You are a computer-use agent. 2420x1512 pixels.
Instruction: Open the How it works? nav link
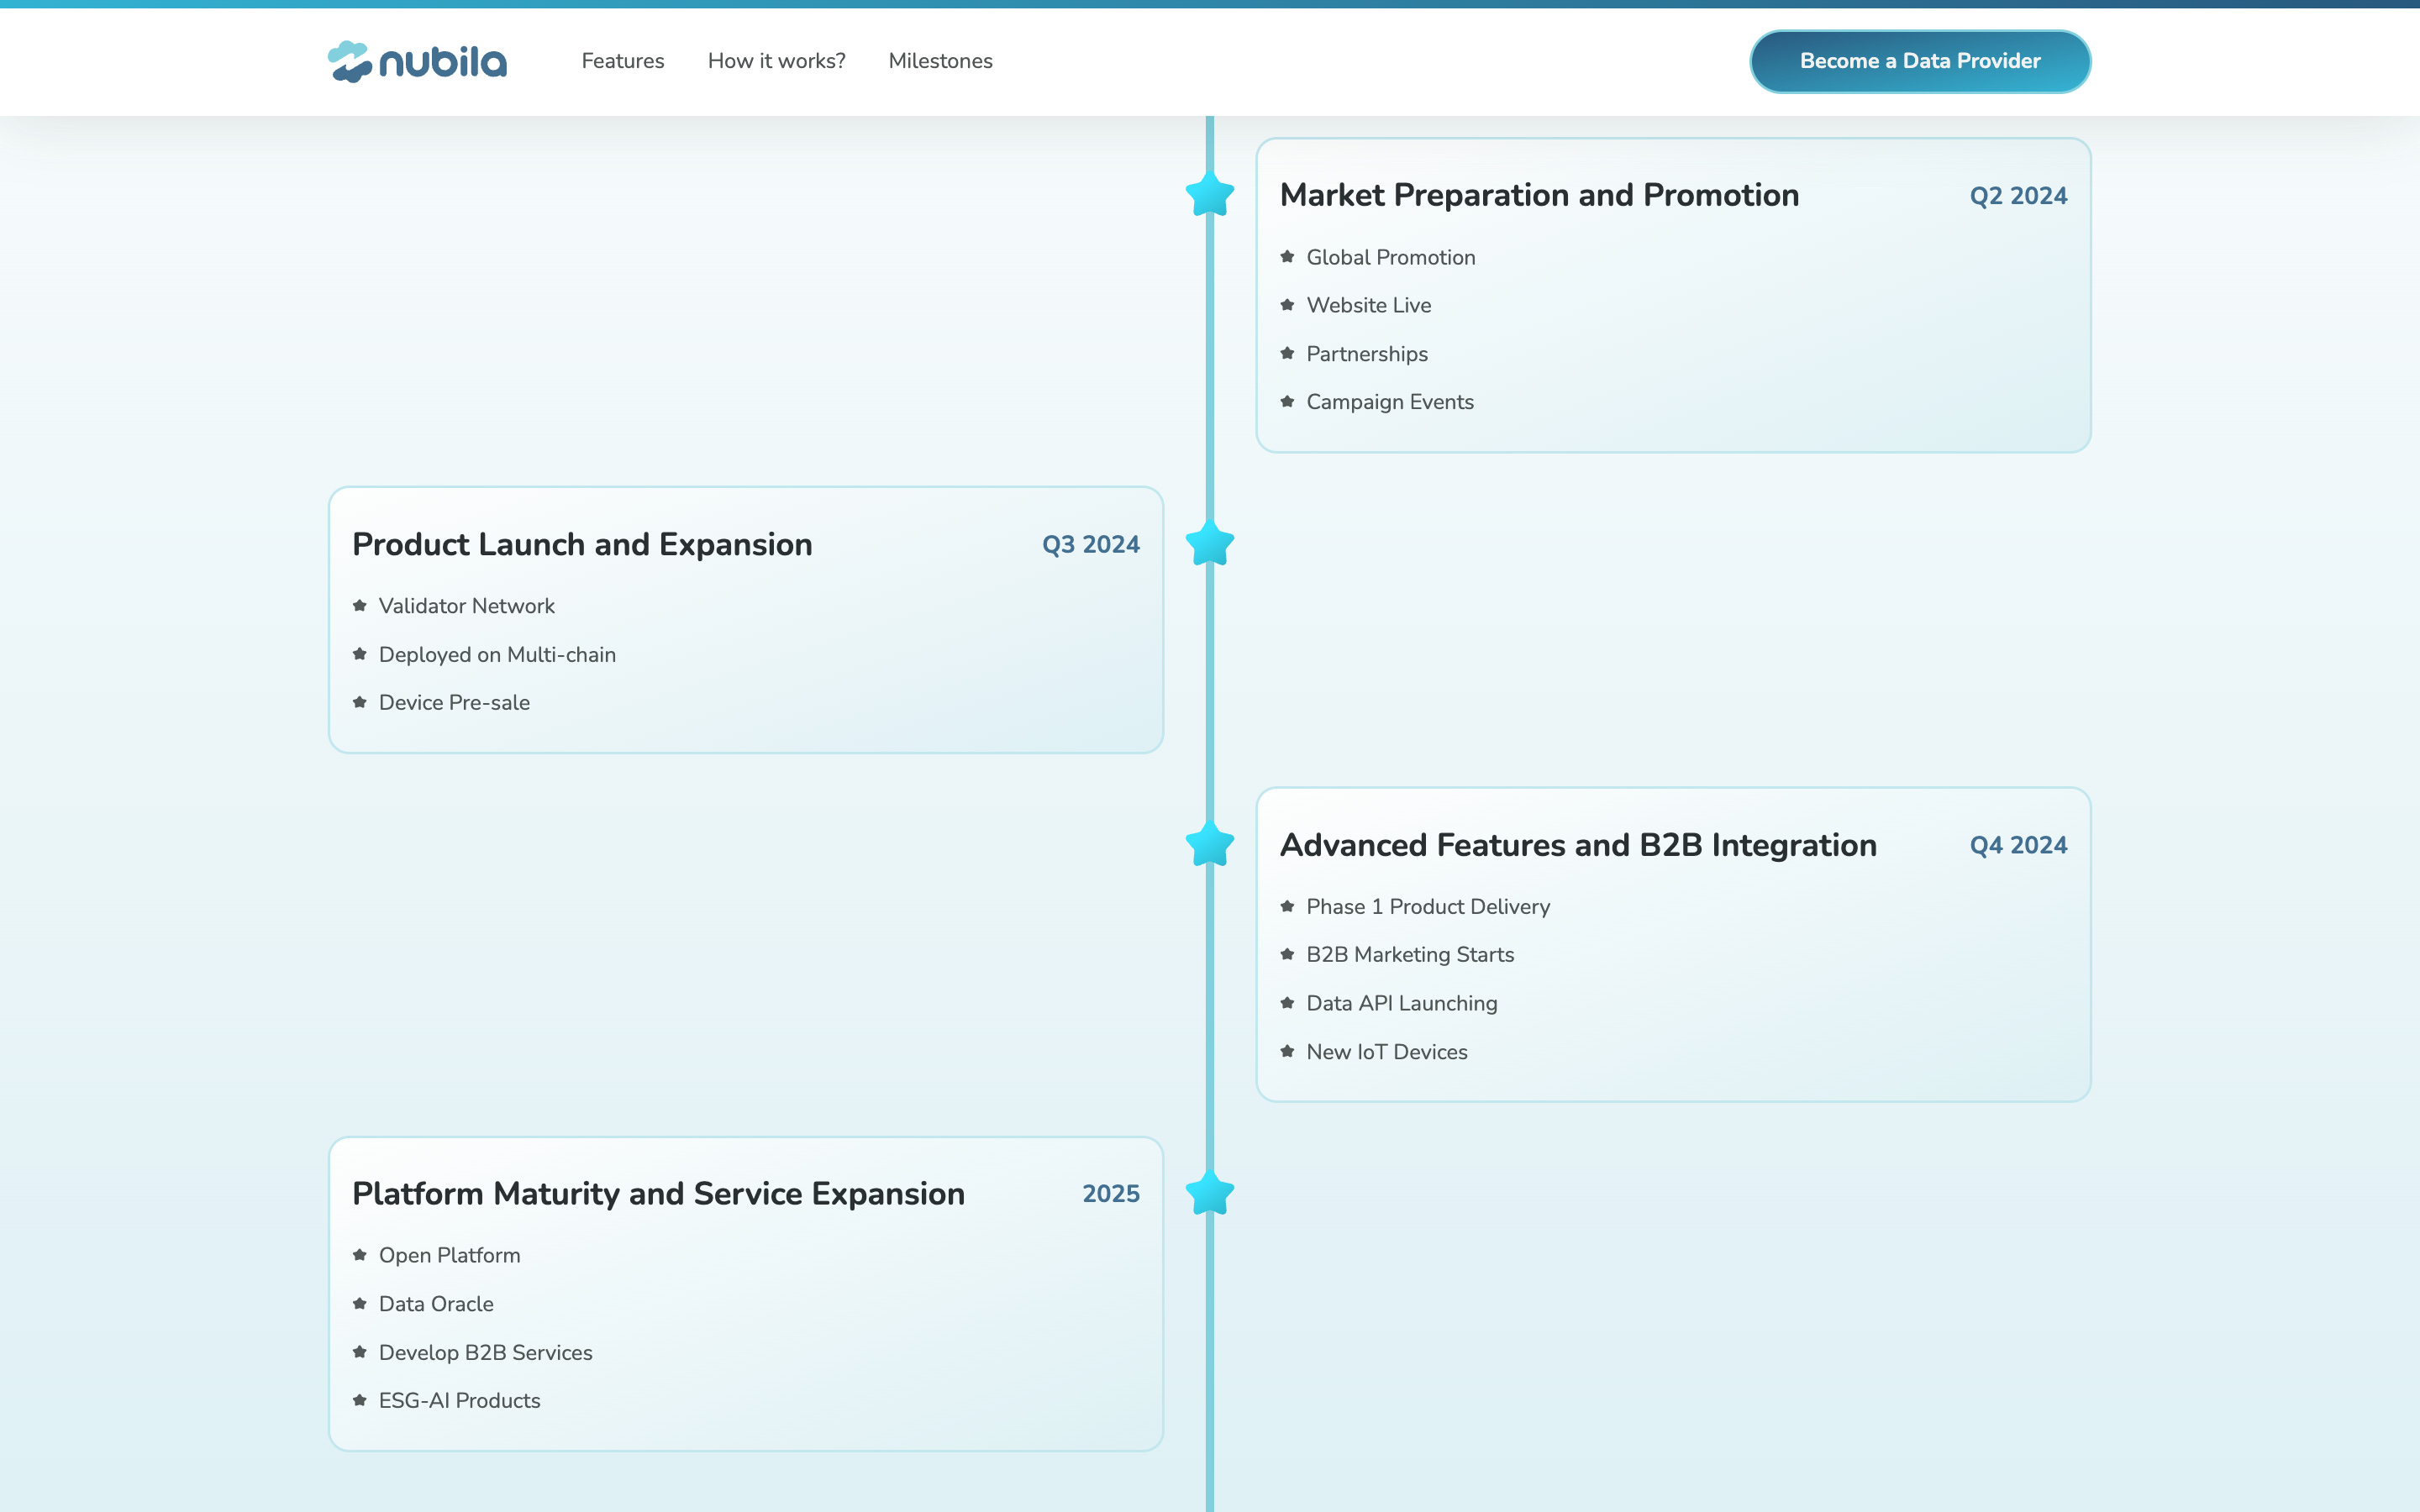tap(776, 61)
